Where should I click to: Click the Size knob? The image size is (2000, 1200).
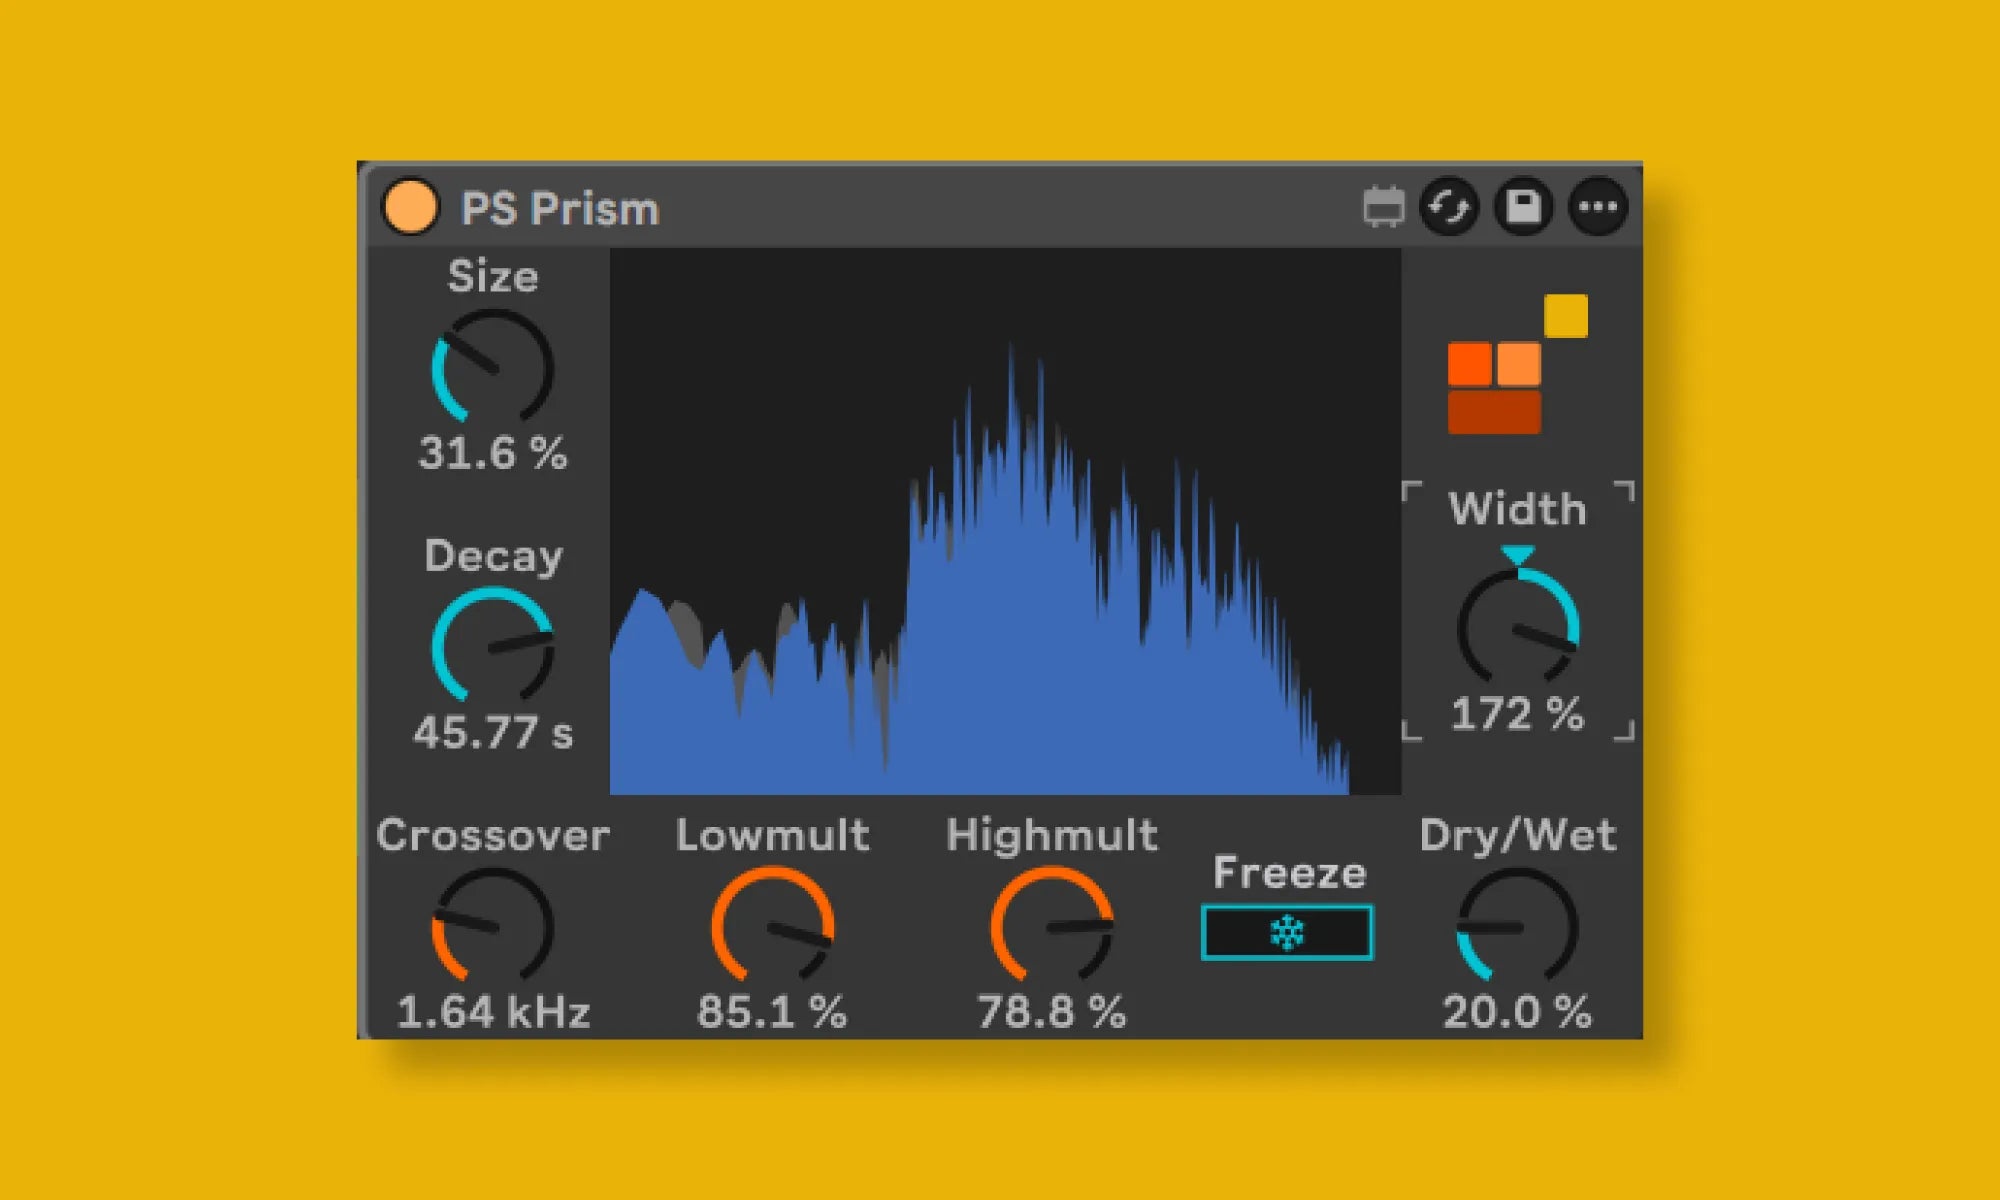492,367
